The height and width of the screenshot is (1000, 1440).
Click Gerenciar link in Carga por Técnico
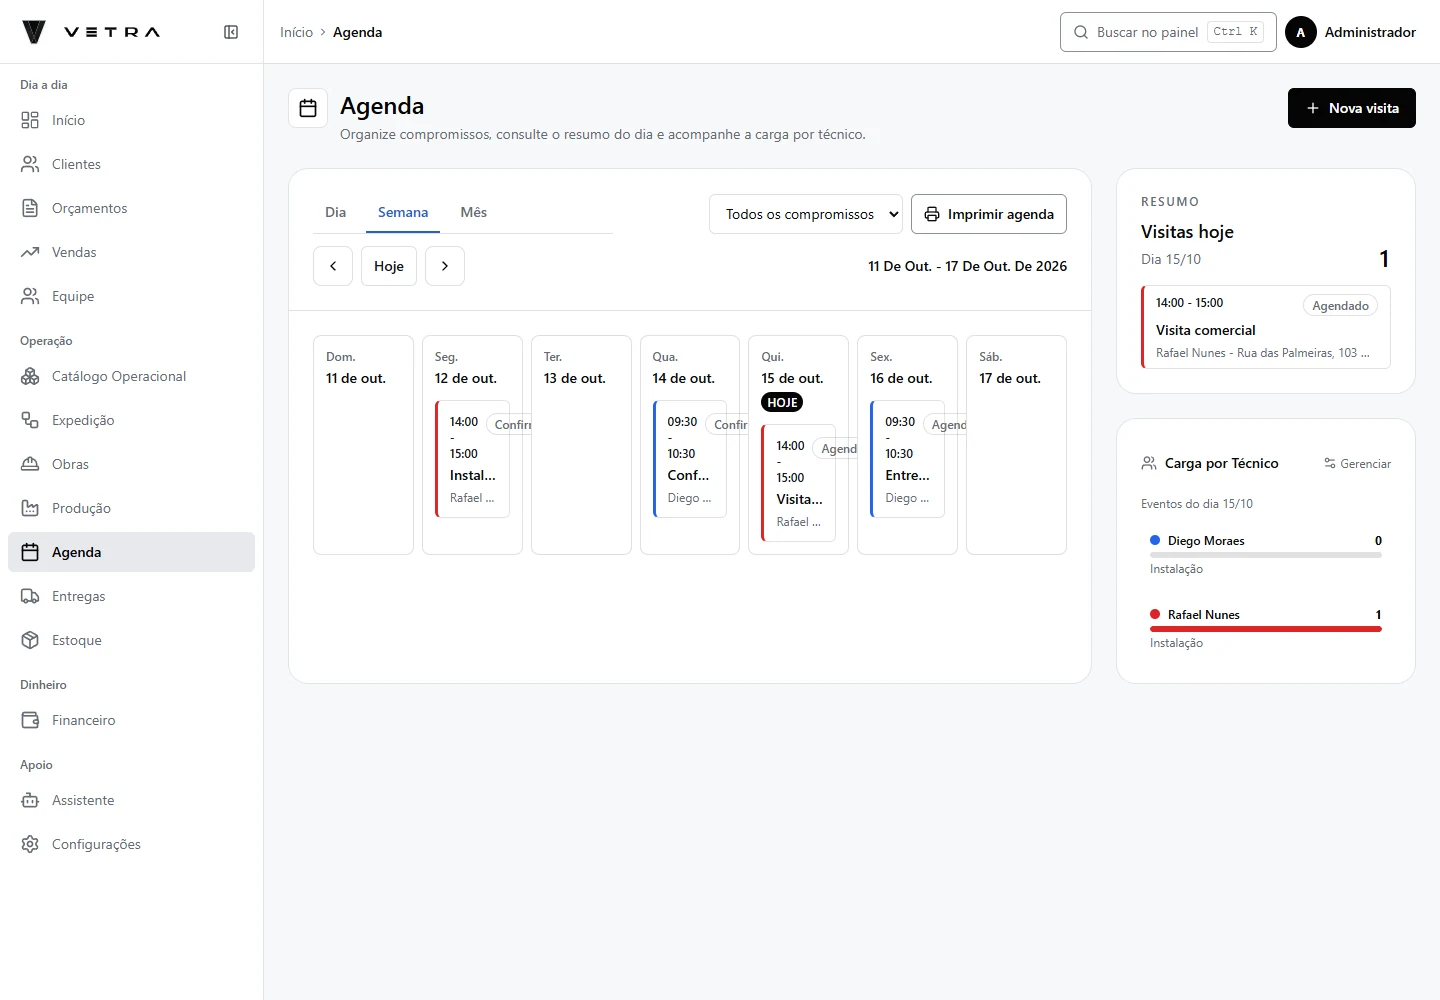[1358, 464]
